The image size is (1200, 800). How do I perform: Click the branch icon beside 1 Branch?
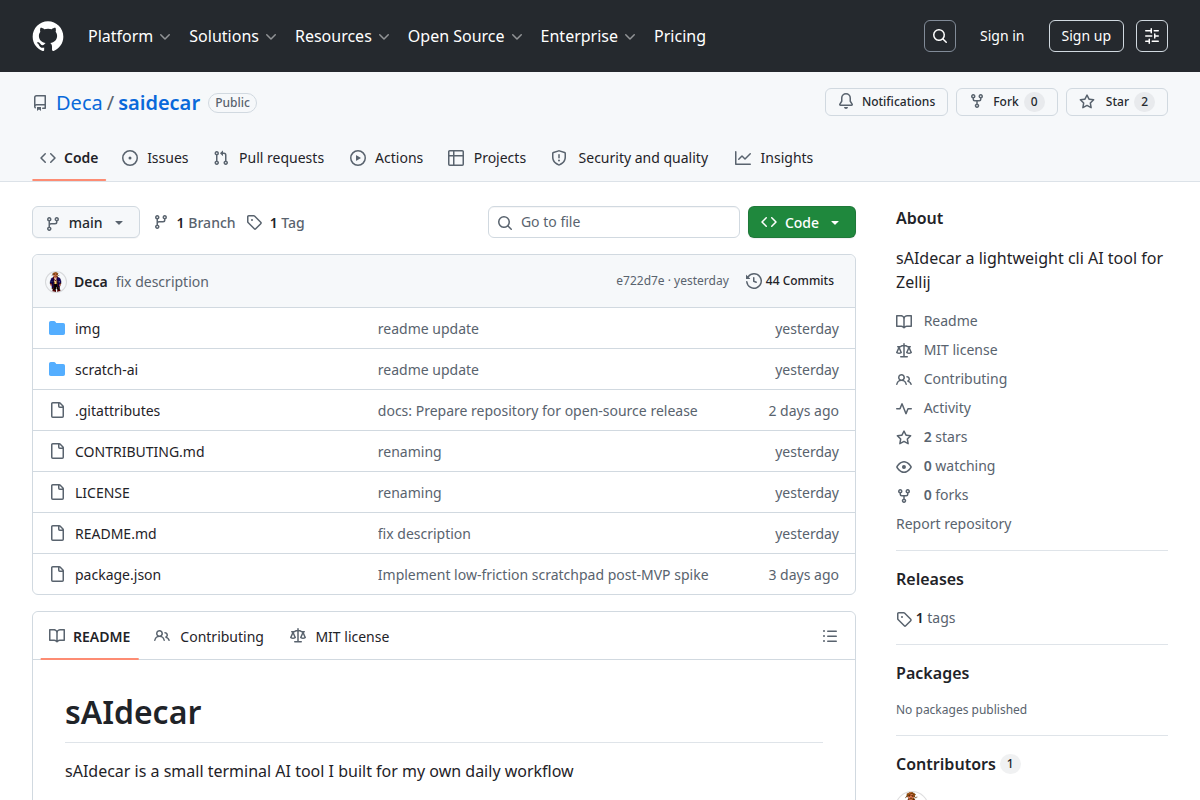(161, 223)
